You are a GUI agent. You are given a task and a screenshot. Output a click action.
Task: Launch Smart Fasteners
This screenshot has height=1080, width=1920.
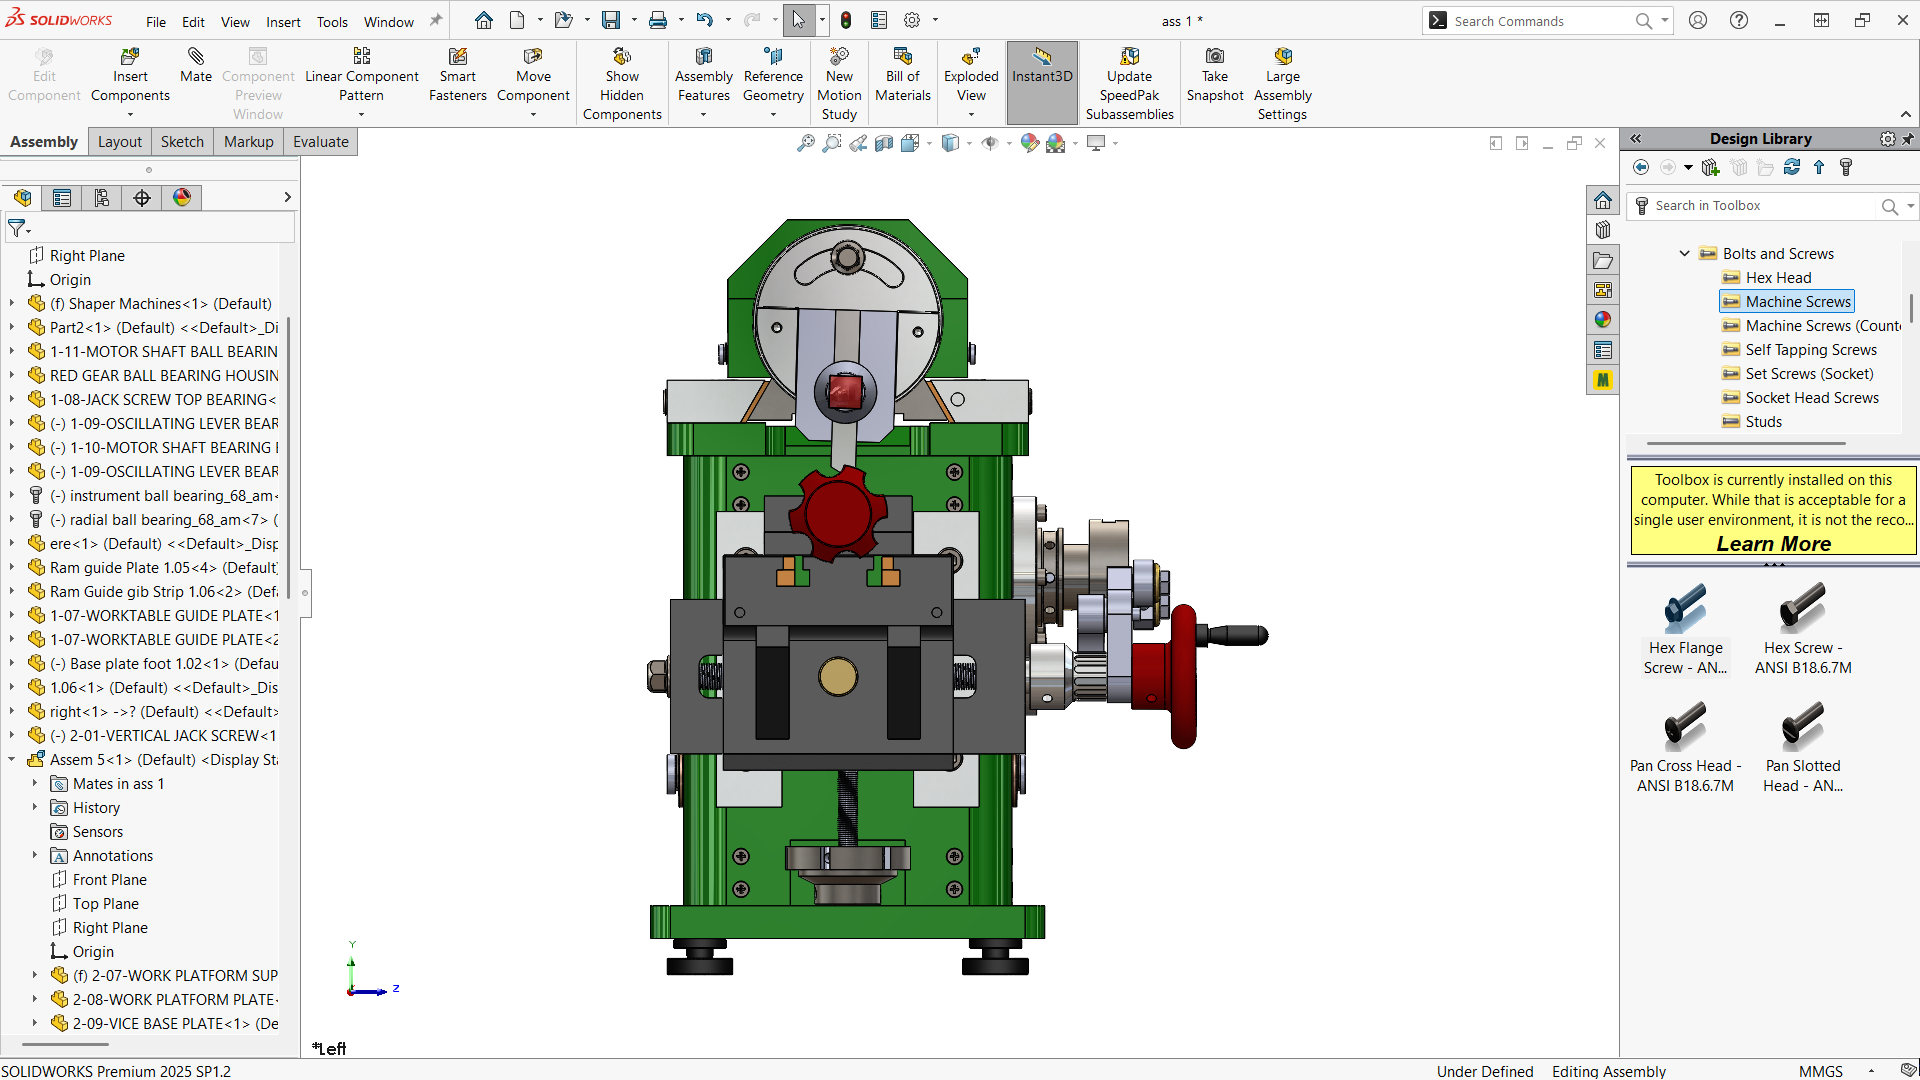(458, 76)
